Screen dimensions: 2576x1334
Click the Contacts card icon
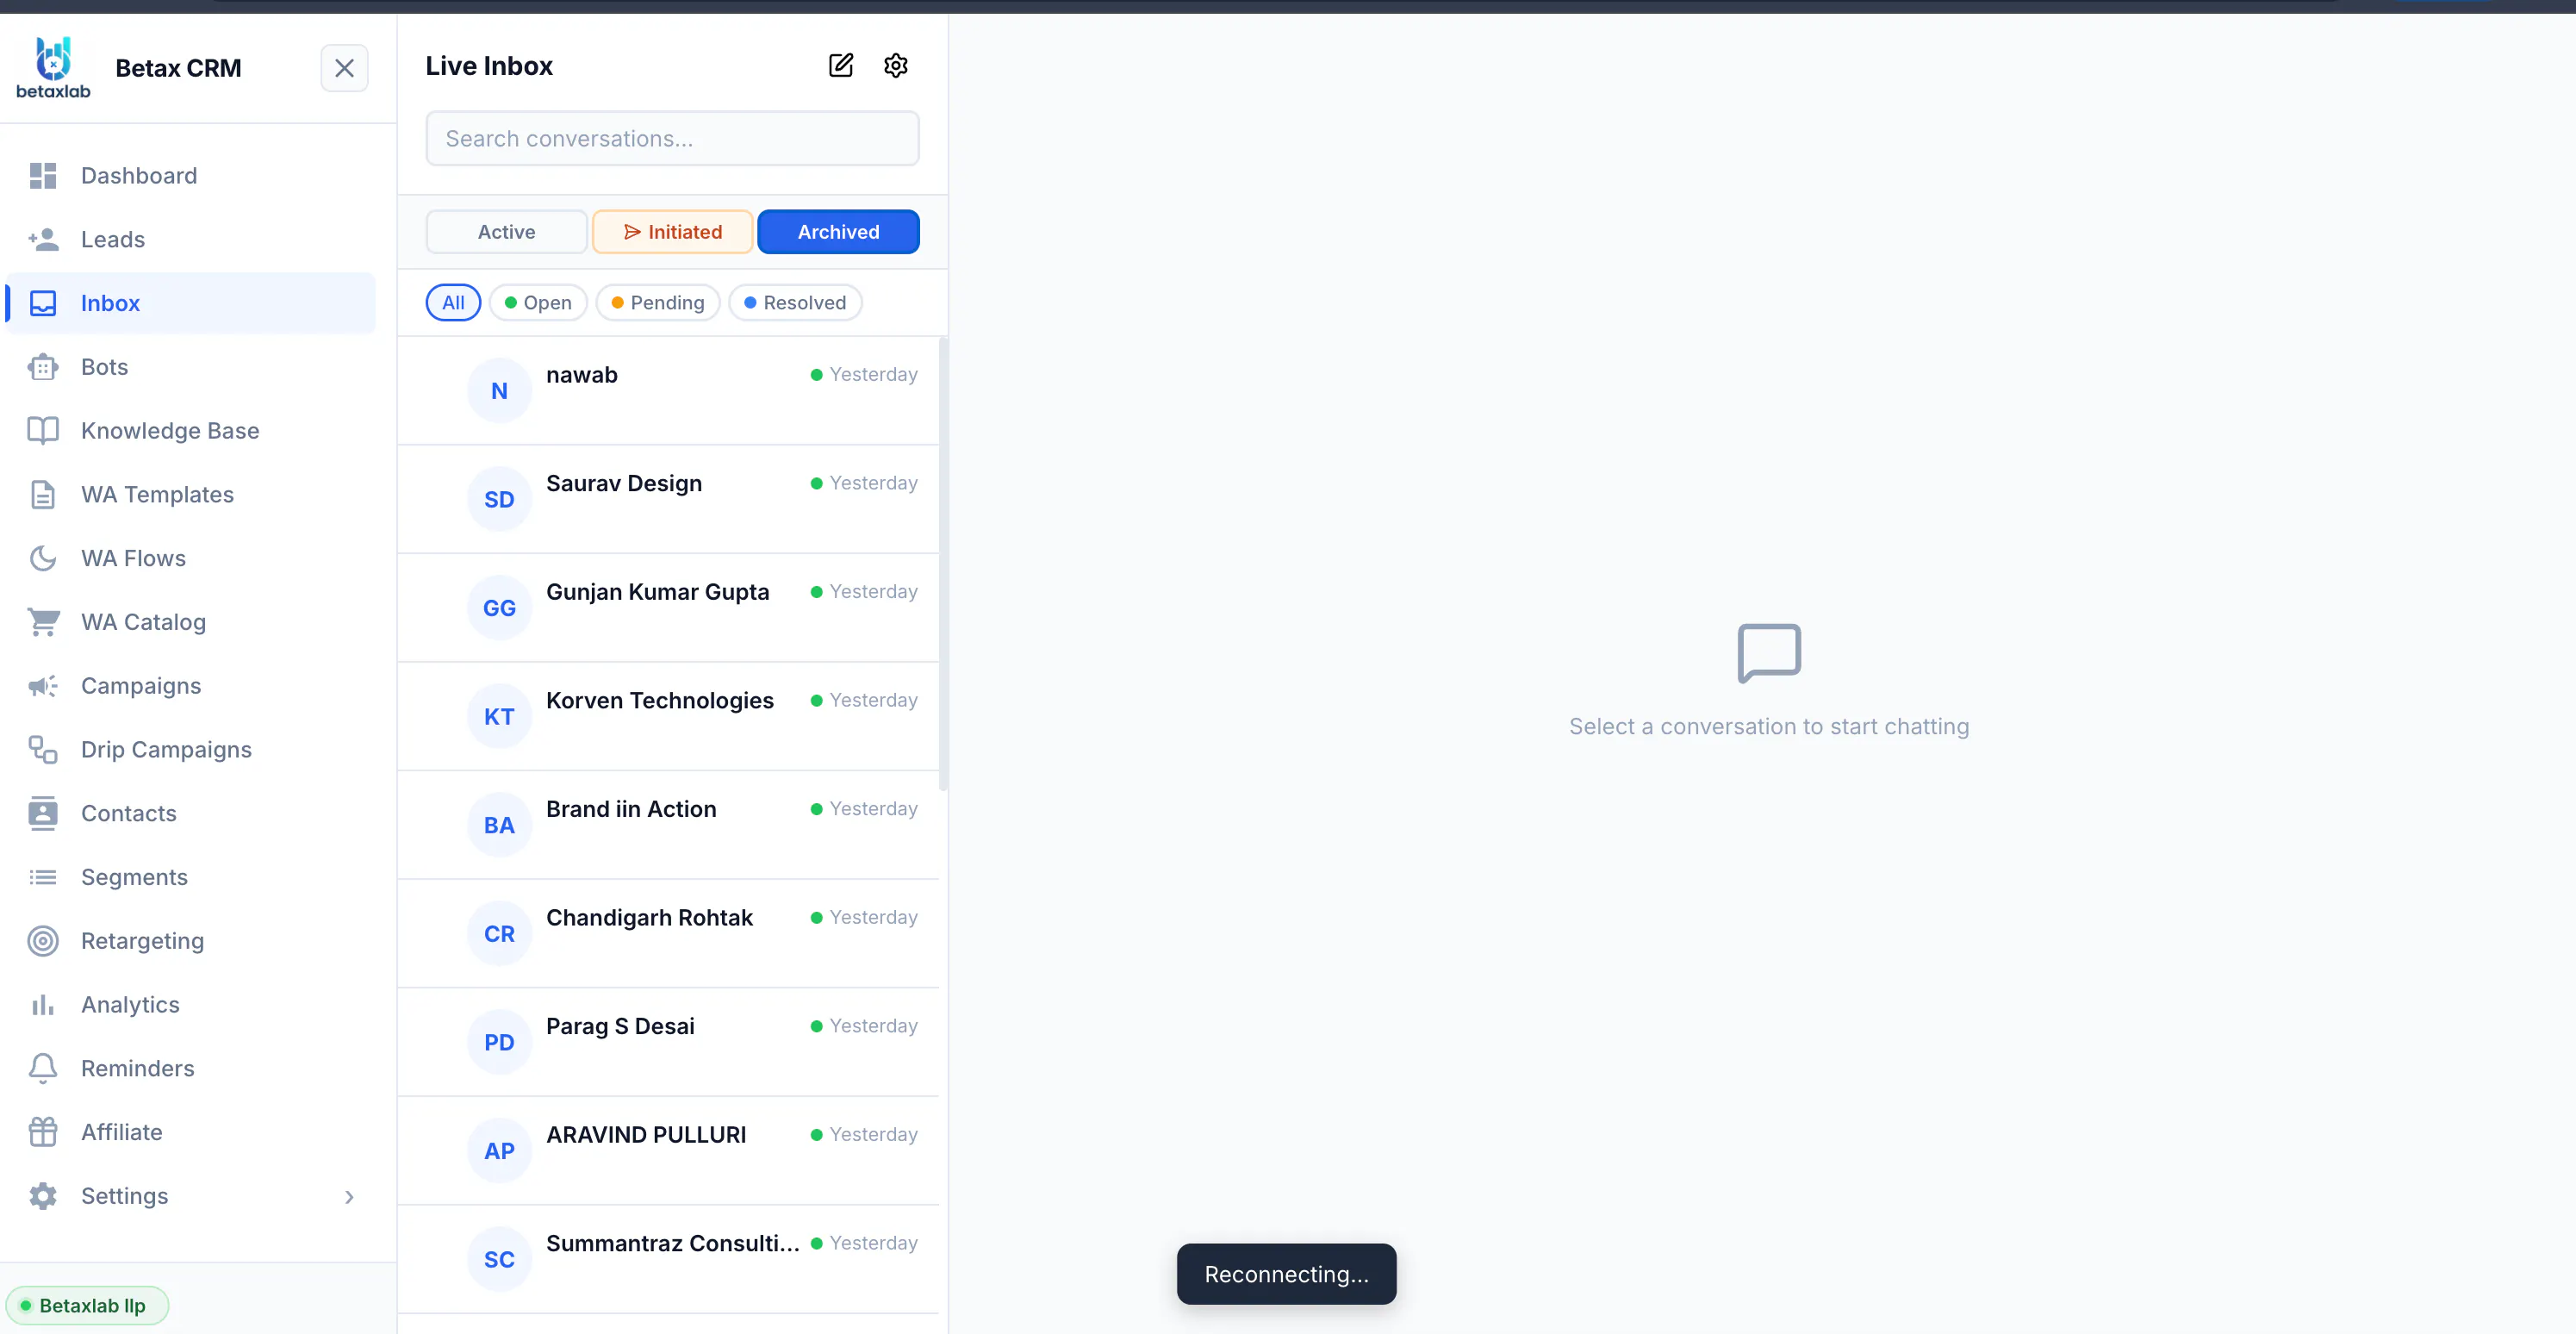[43, 814]
